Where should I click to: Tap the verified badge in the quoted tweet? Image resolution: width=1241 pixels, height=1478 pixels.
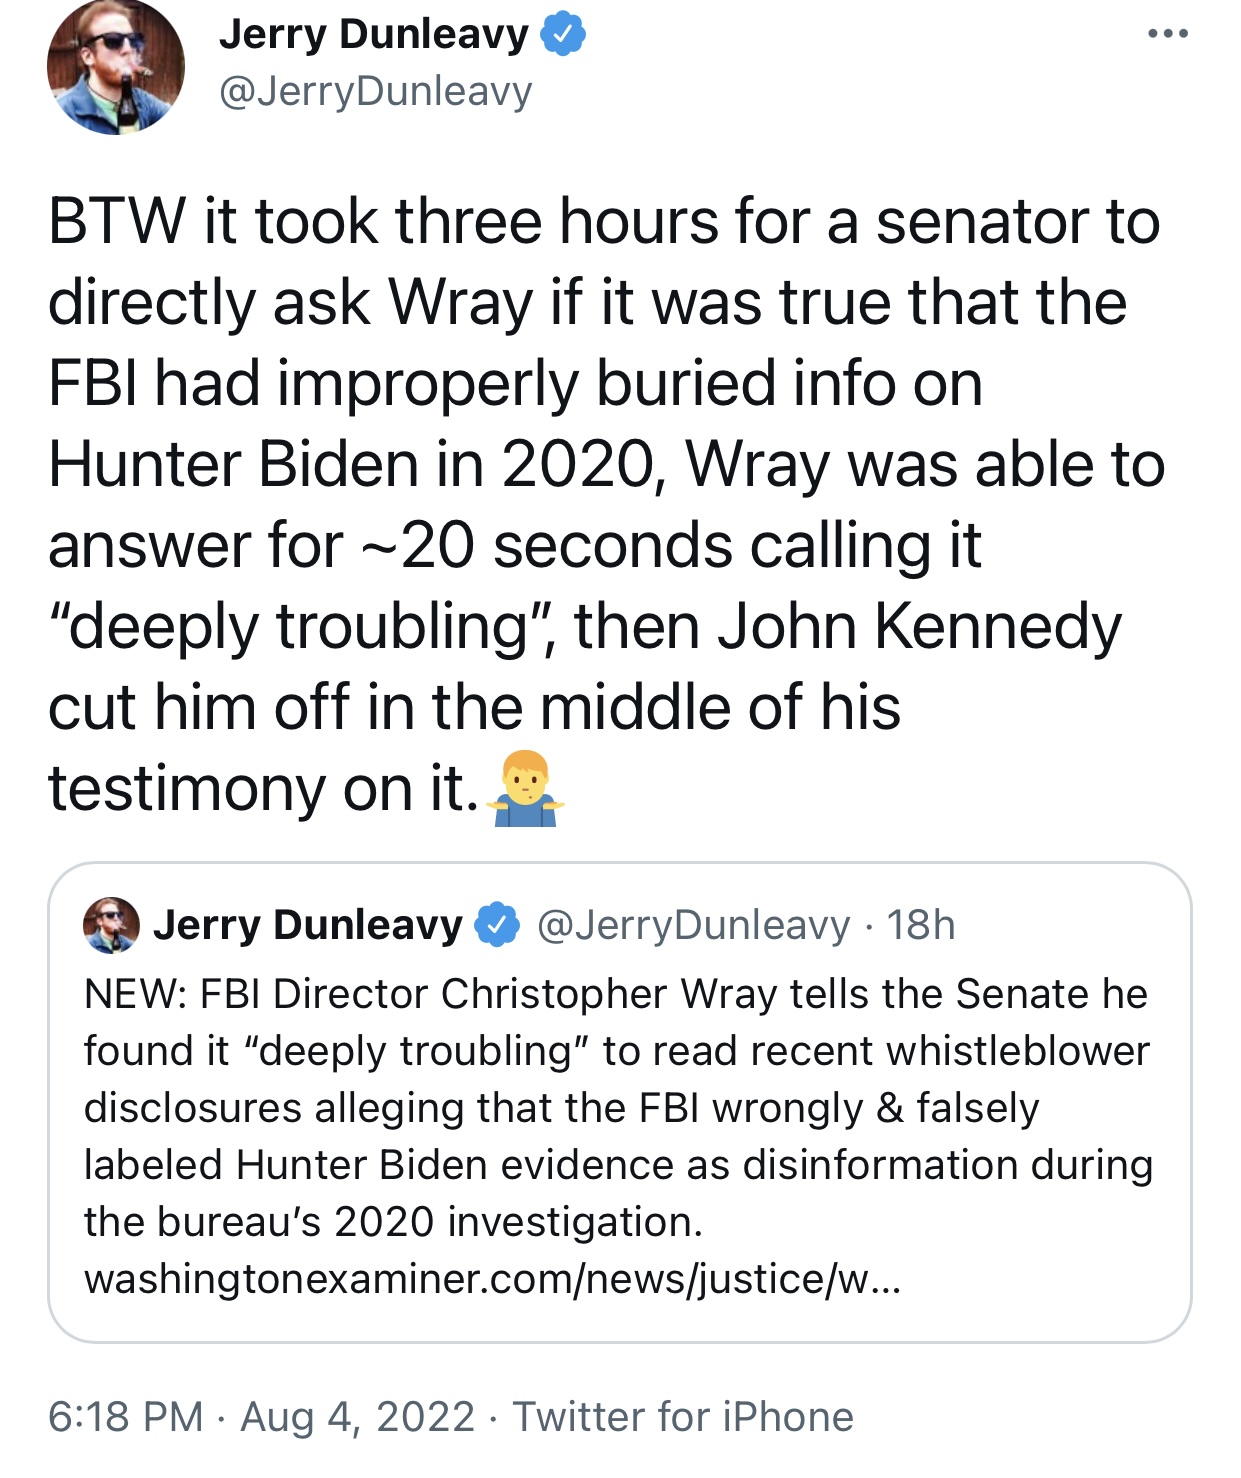[497, 925]
